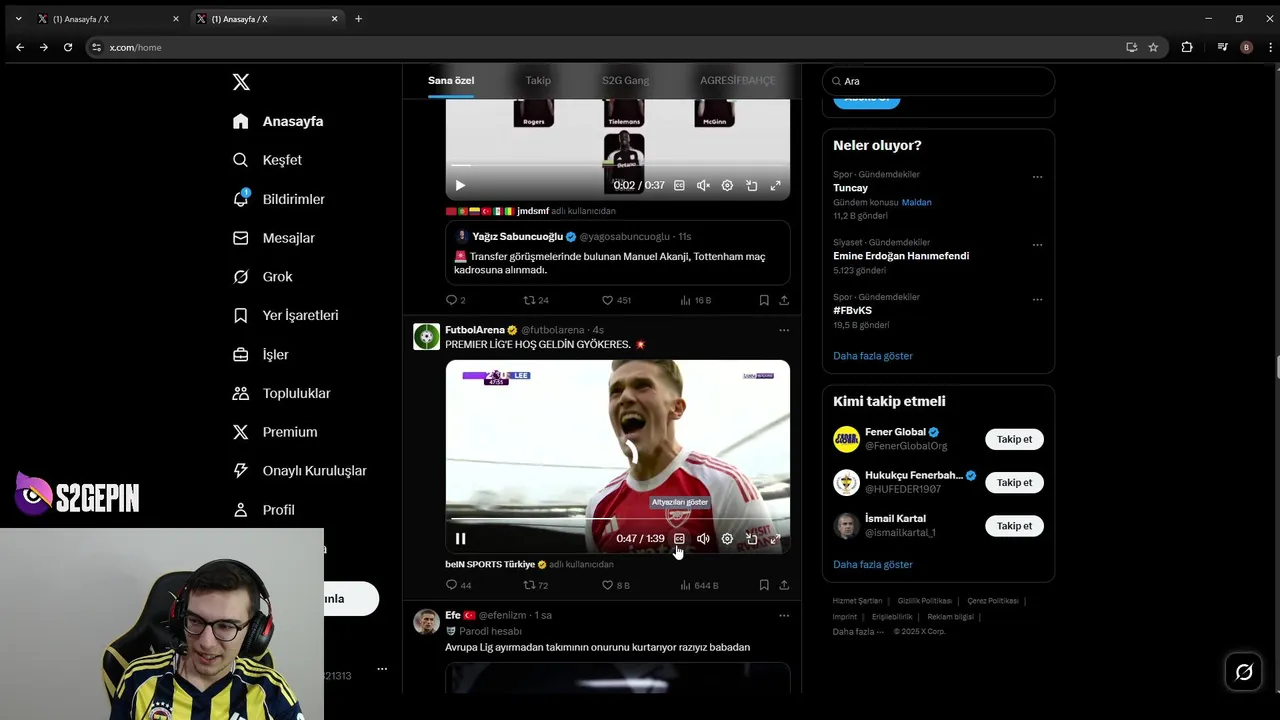
Task: Show more trends via Daha fazla göster
Action: coord(873,356)
